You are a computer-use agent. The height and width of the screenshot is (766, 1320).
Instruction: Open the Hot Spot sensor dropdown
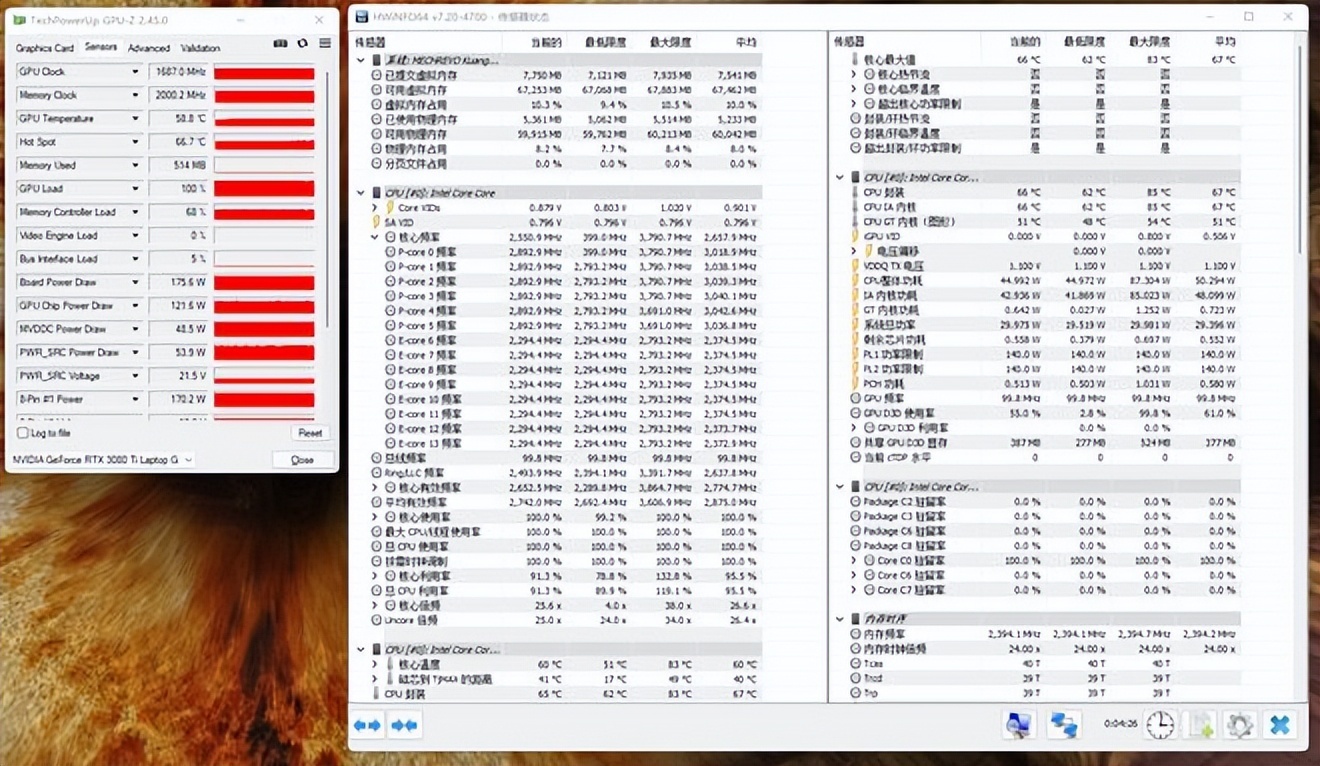[135, 142]
